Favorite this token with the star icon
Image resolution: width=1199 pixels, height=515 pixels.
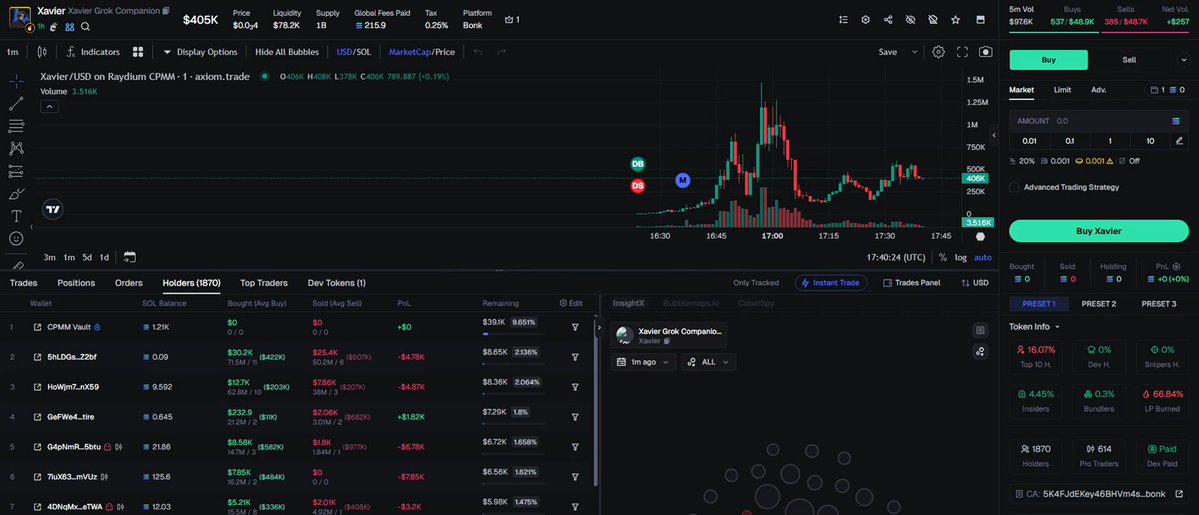tap(956, 20)
